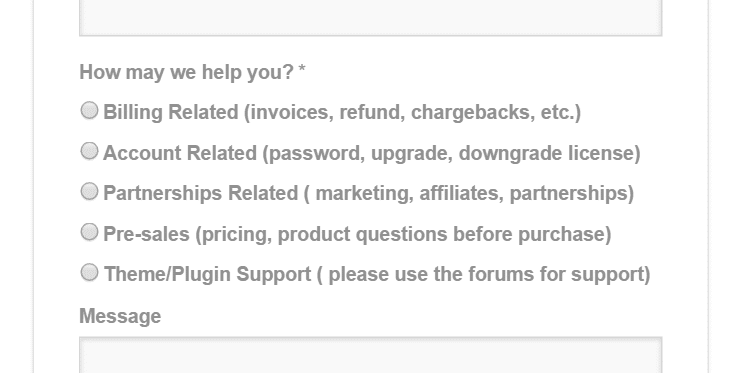Click the '( marketing, affiliates, partnerships)' text

point(469,193)
